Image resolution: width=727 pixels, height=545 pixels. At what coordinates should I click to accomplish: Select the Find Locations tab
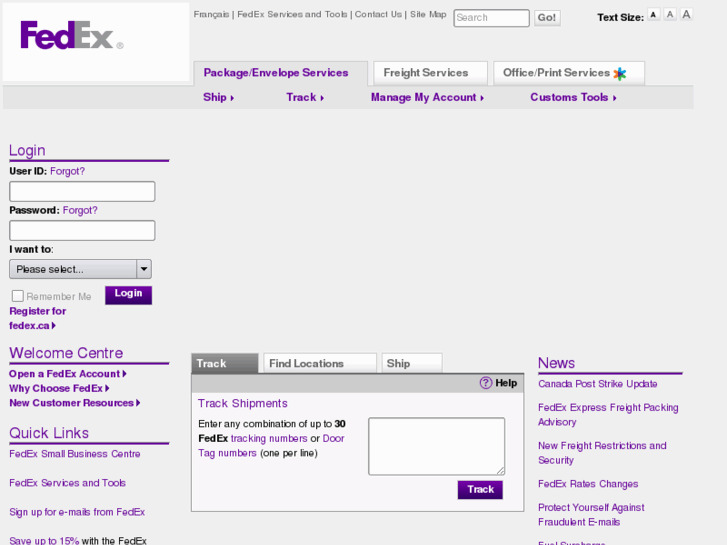pos(320,363)
